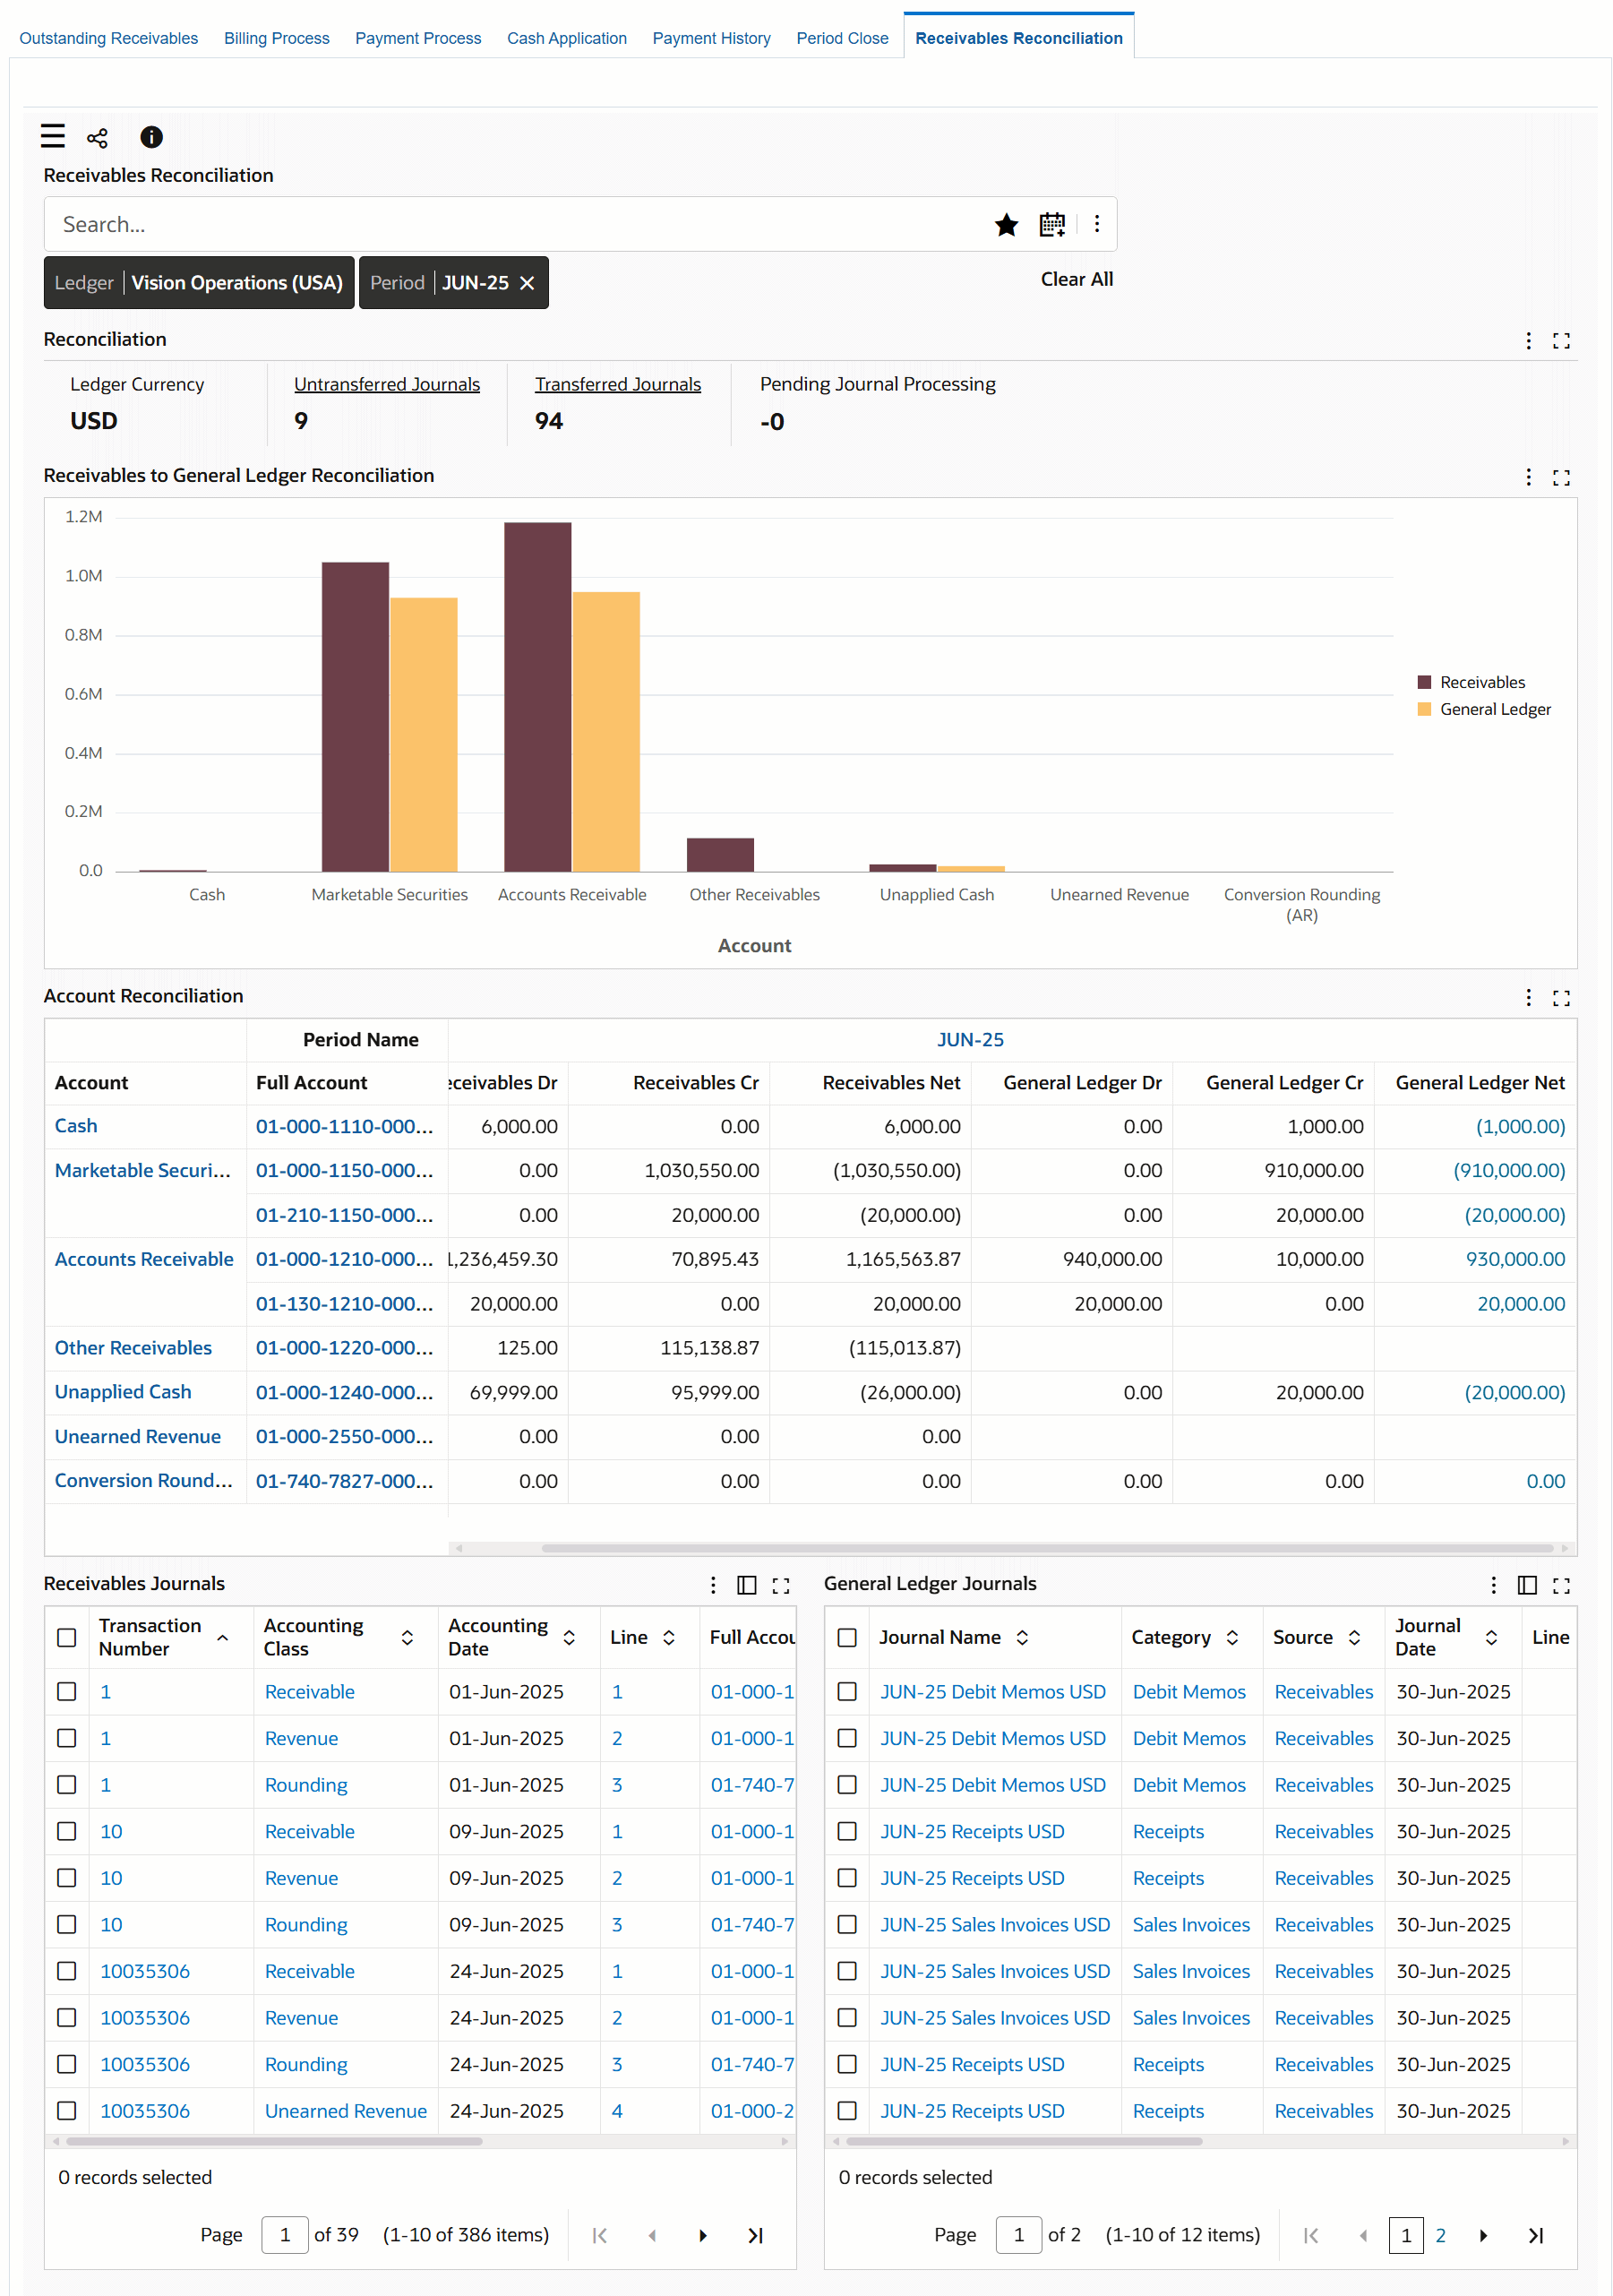This screenshot has width=1613, height=2296.
Task: Switch to Payment Process tab
Action: pos(418,38)
